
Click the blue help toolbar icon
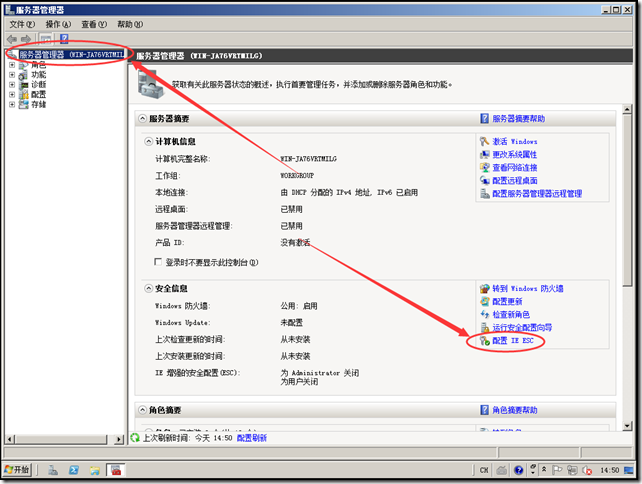[x=64, y=39]
